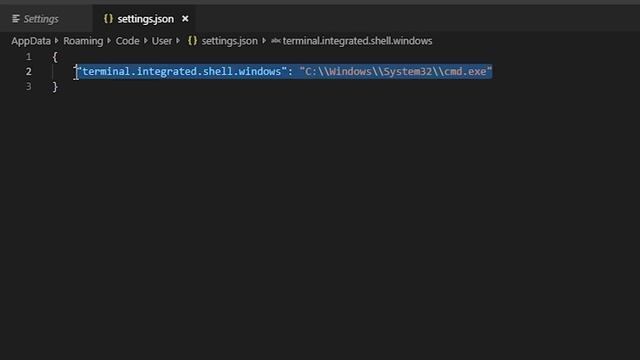Open AppData breadcrumb folder
Image resolution: width=640 pixels, height=360 pixels.
point(31,41)
